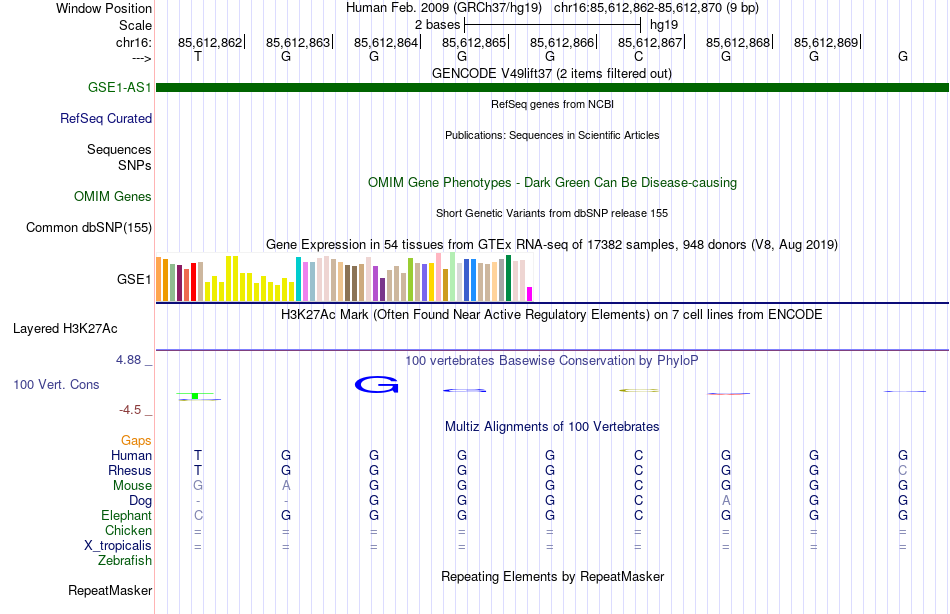Viewport: 950px width, 614px height.
Task: Open the Layered H3K27Ac track label
Action: 65,329
